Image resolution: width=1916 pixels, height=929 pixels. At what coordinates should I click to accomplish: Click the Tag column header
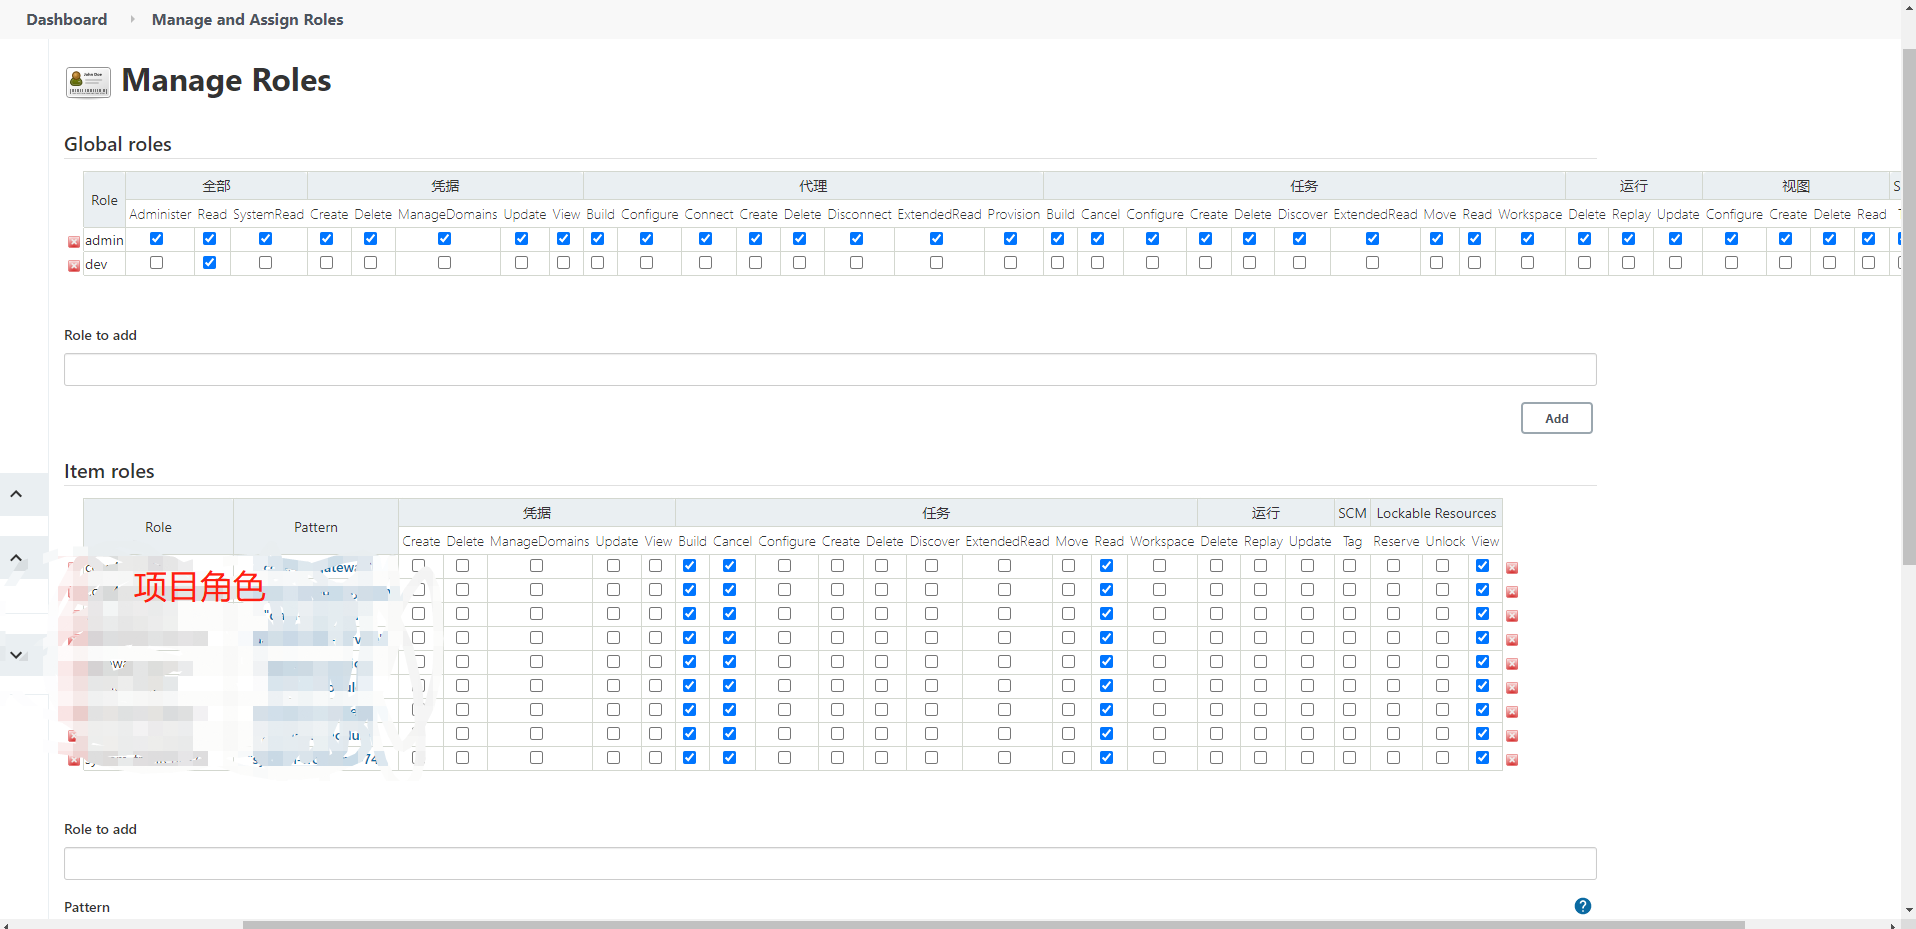[x=1352, y=541]
